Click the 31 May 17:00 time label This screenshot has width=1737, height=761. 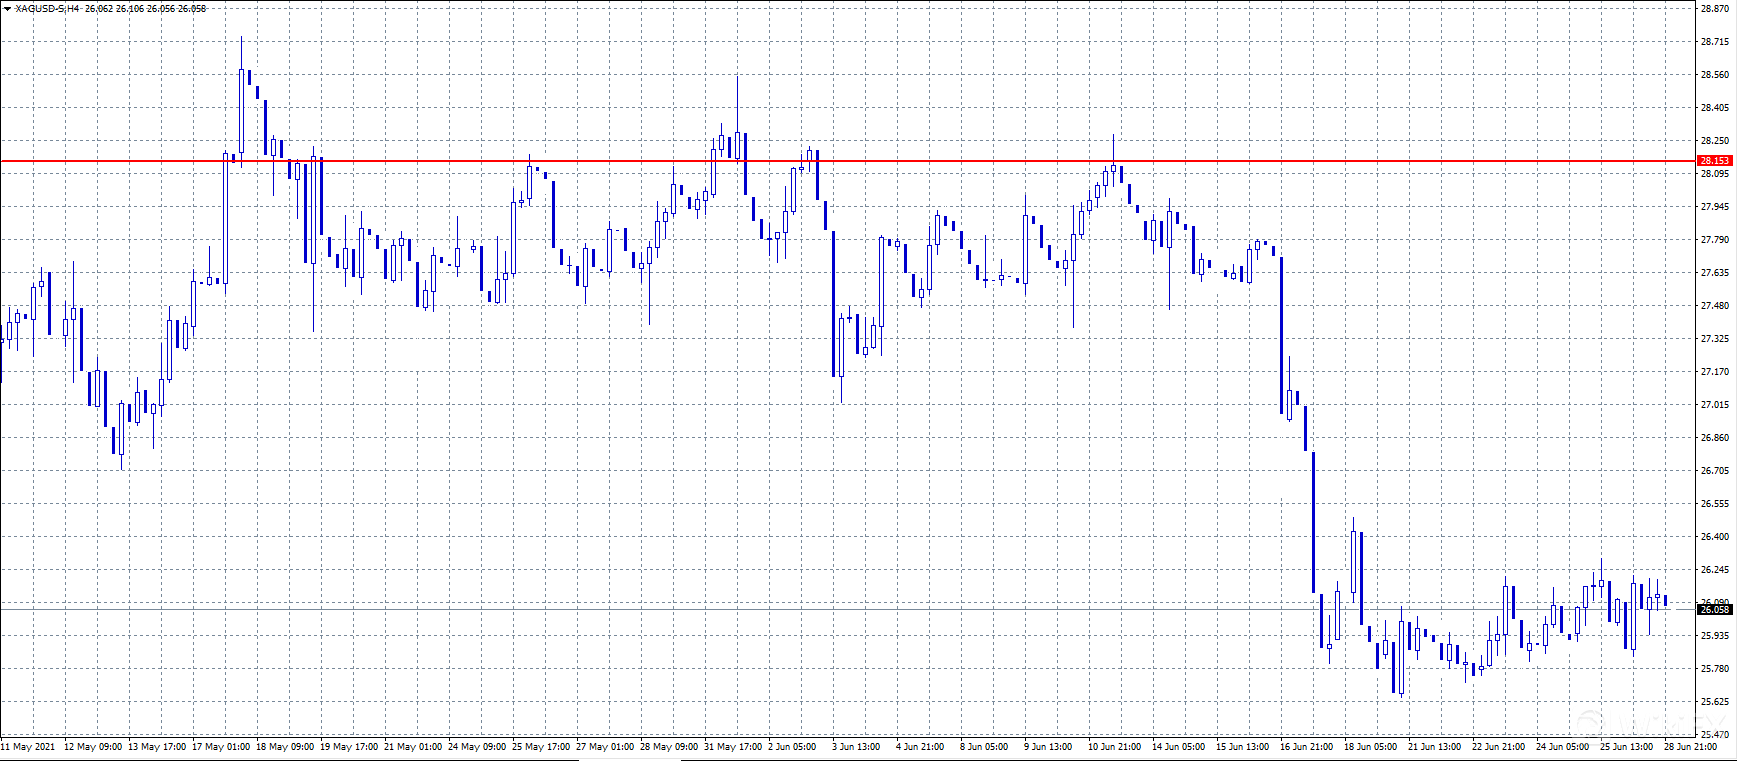tap(733, 746)
